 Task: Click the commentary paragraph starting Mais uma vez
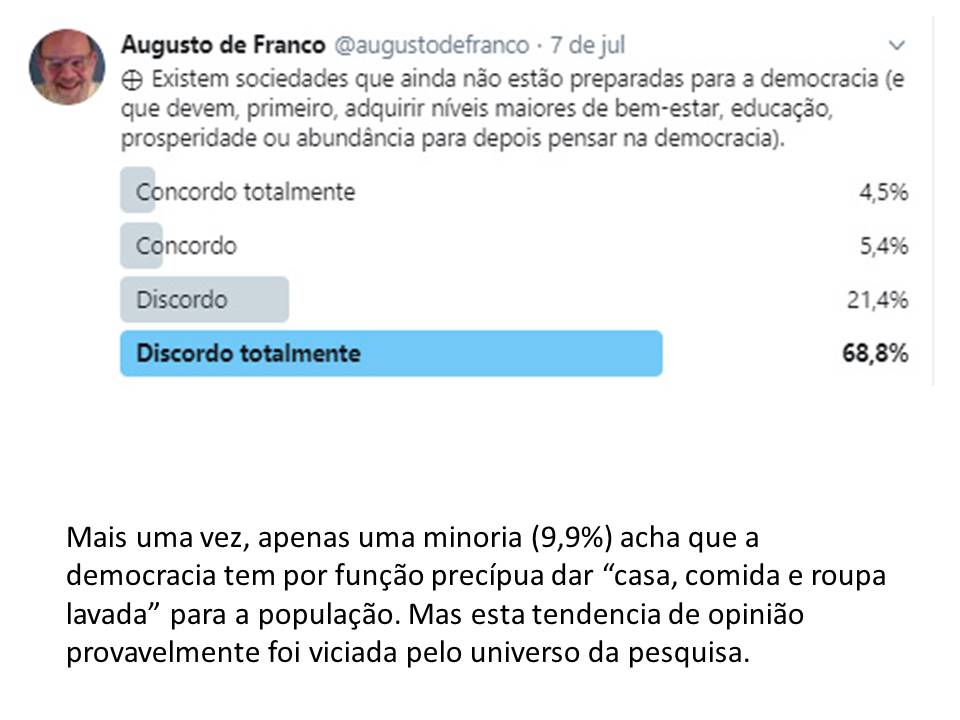click(476, 594)
